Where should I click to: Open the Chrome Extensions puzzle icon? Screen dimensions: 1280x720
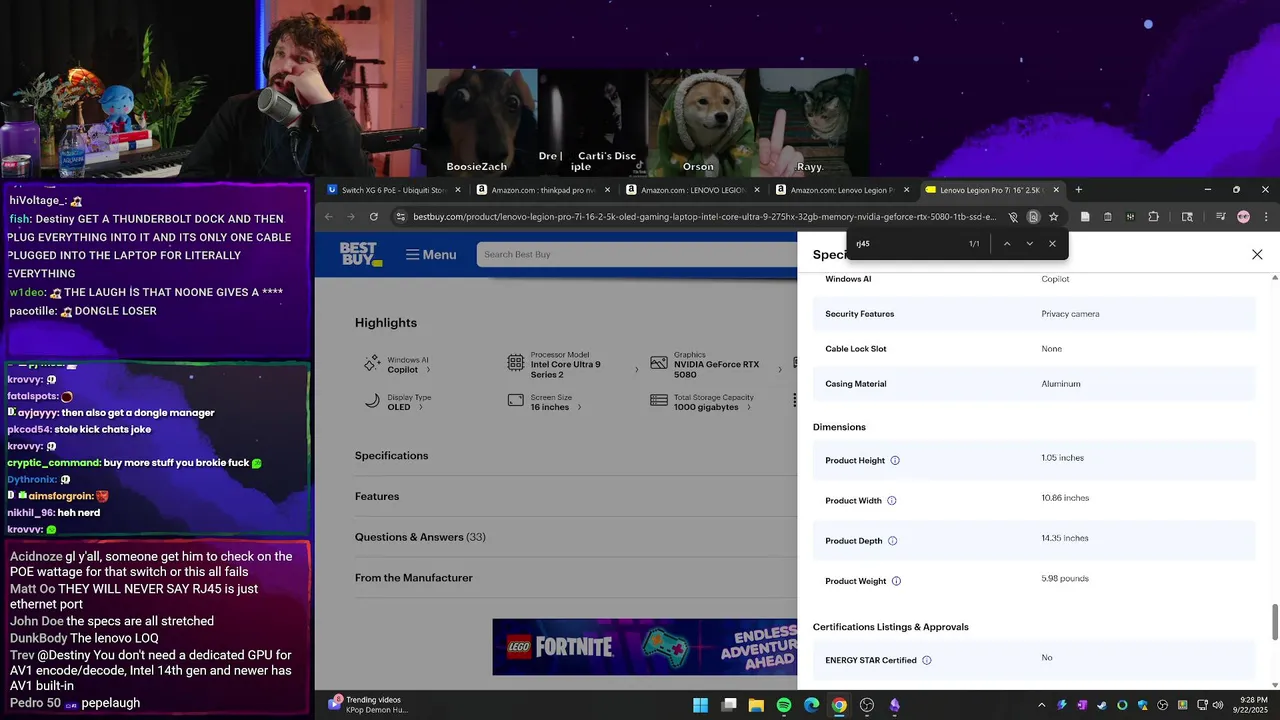[1153, 217]
